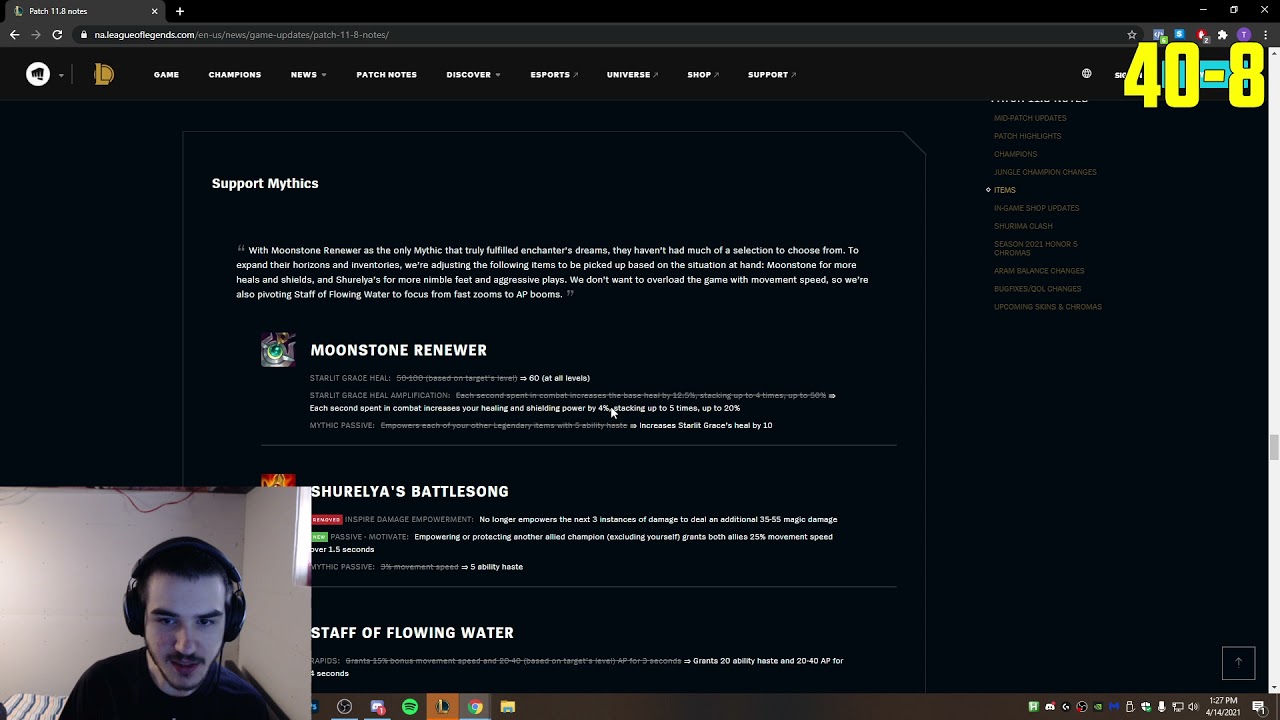The image size is (1280, 720).
Task: Click the red extension icon with 2 badge
Action: (1202, 34)
